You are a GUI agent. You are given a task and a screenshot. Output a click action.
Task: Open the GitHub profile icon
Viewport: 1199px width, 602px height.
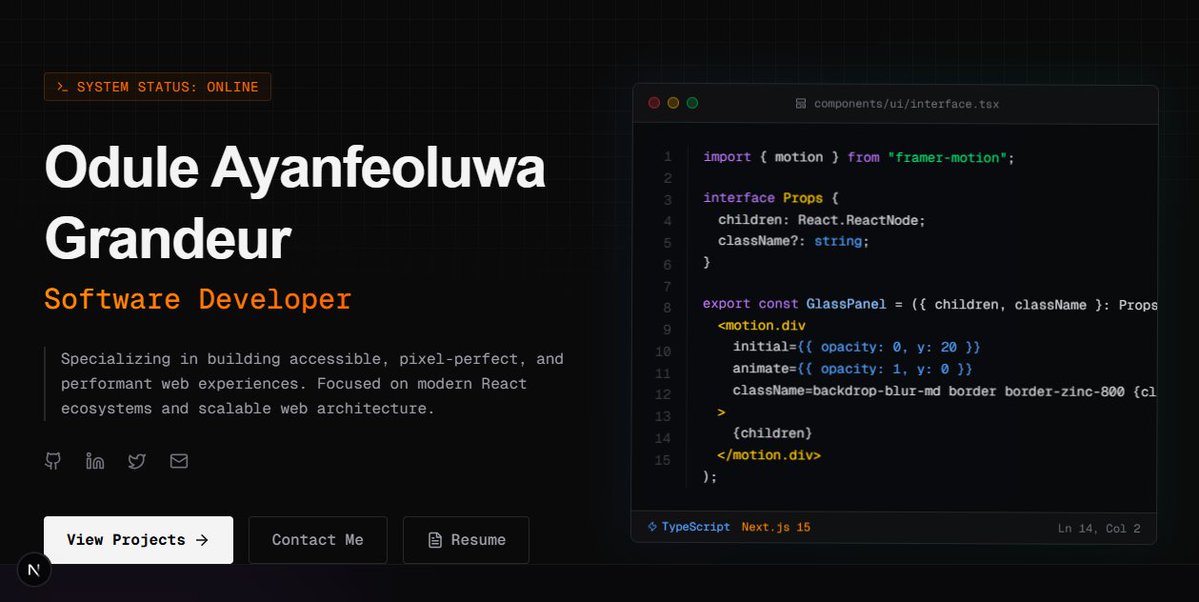tap(52, 461)
